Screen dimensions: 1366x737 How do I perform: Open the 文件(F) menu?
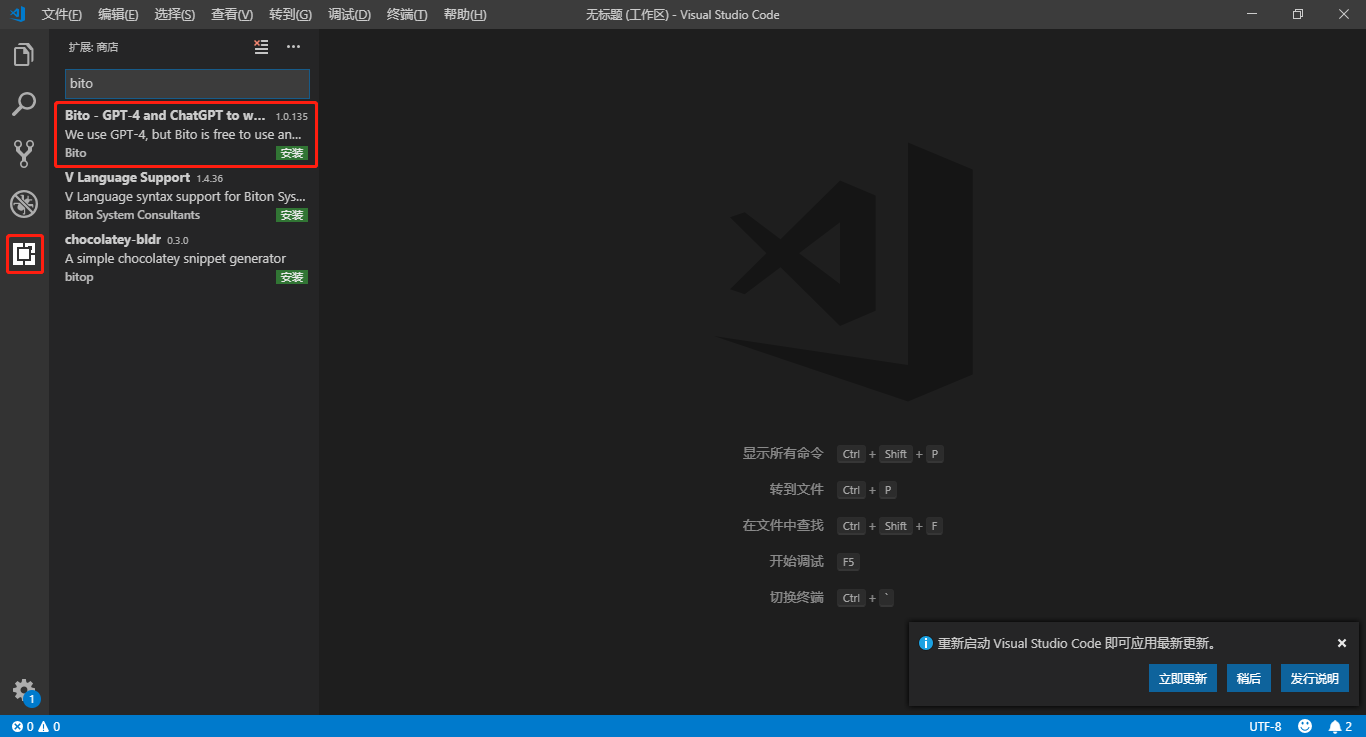pyautogui.click(x=62, y=15)
